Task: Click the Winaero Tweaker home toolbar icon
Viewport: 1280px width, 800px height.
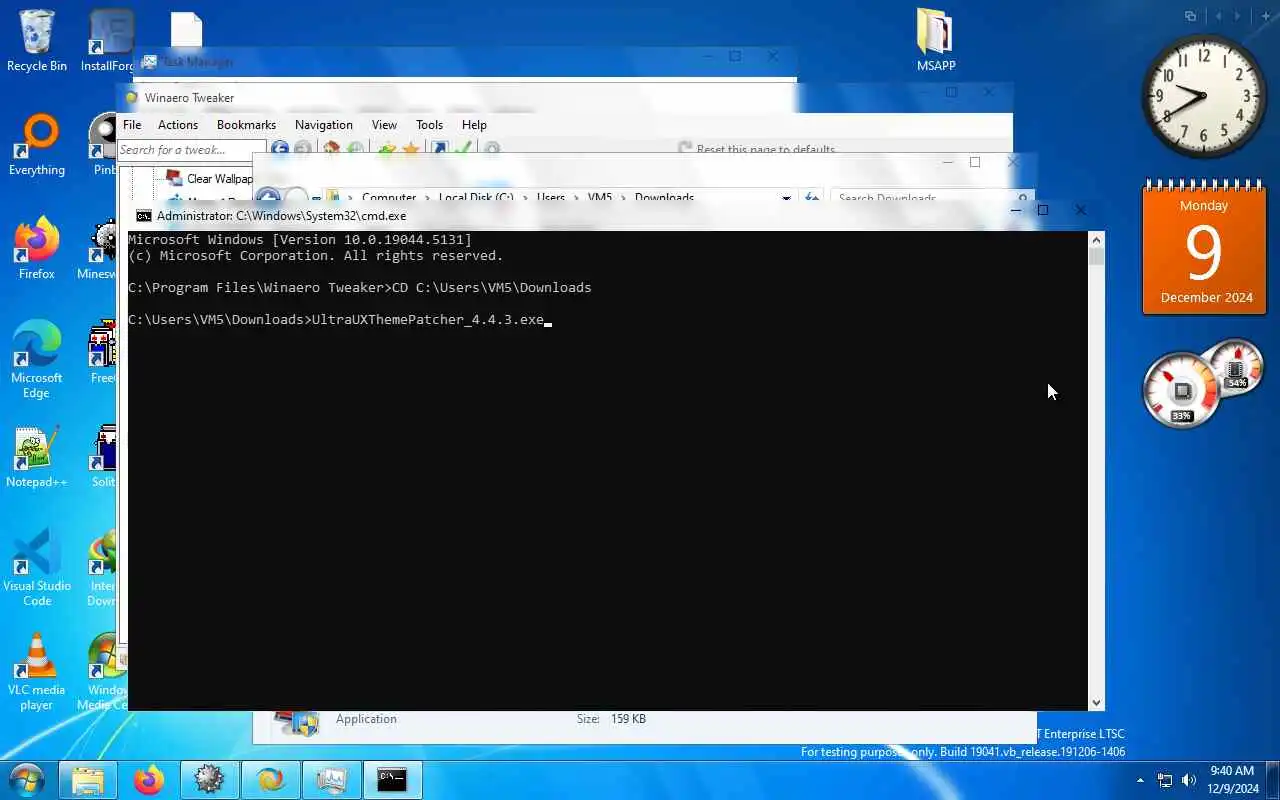Action: click(x=332, y=149)
